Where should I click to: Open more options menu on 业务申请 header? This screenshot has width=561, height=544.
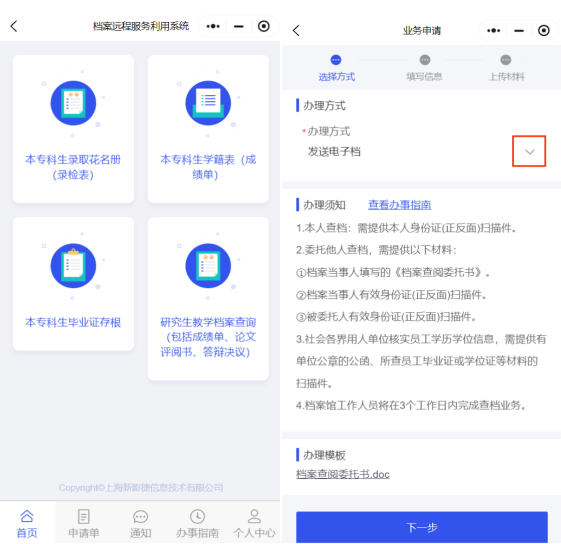tap(494, 31)
